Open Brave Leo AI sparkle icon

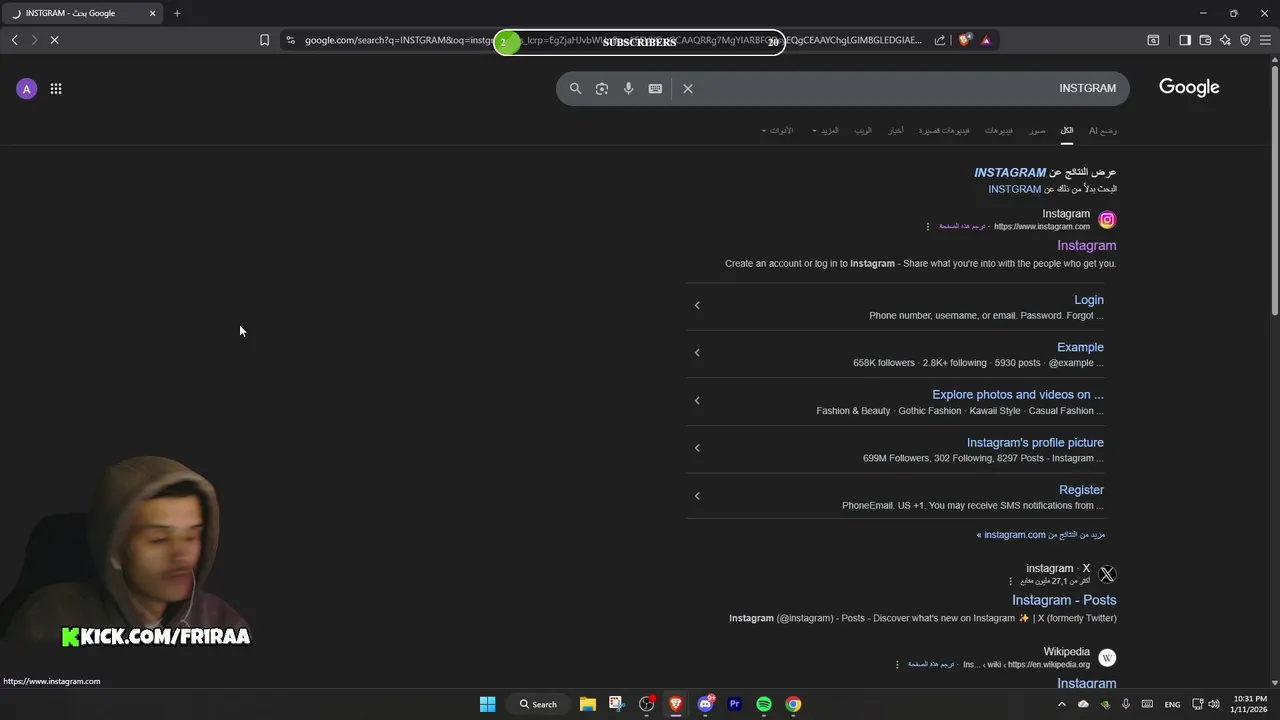[x=1225, y=40]
